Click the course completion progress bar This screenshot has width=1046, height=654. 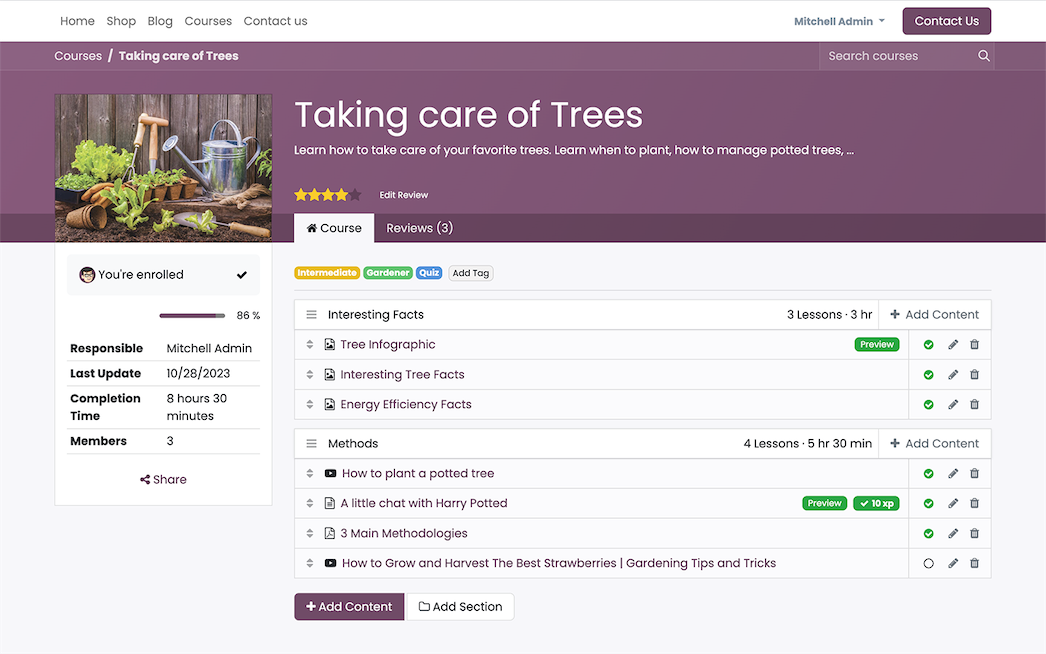tap(192, 315)
